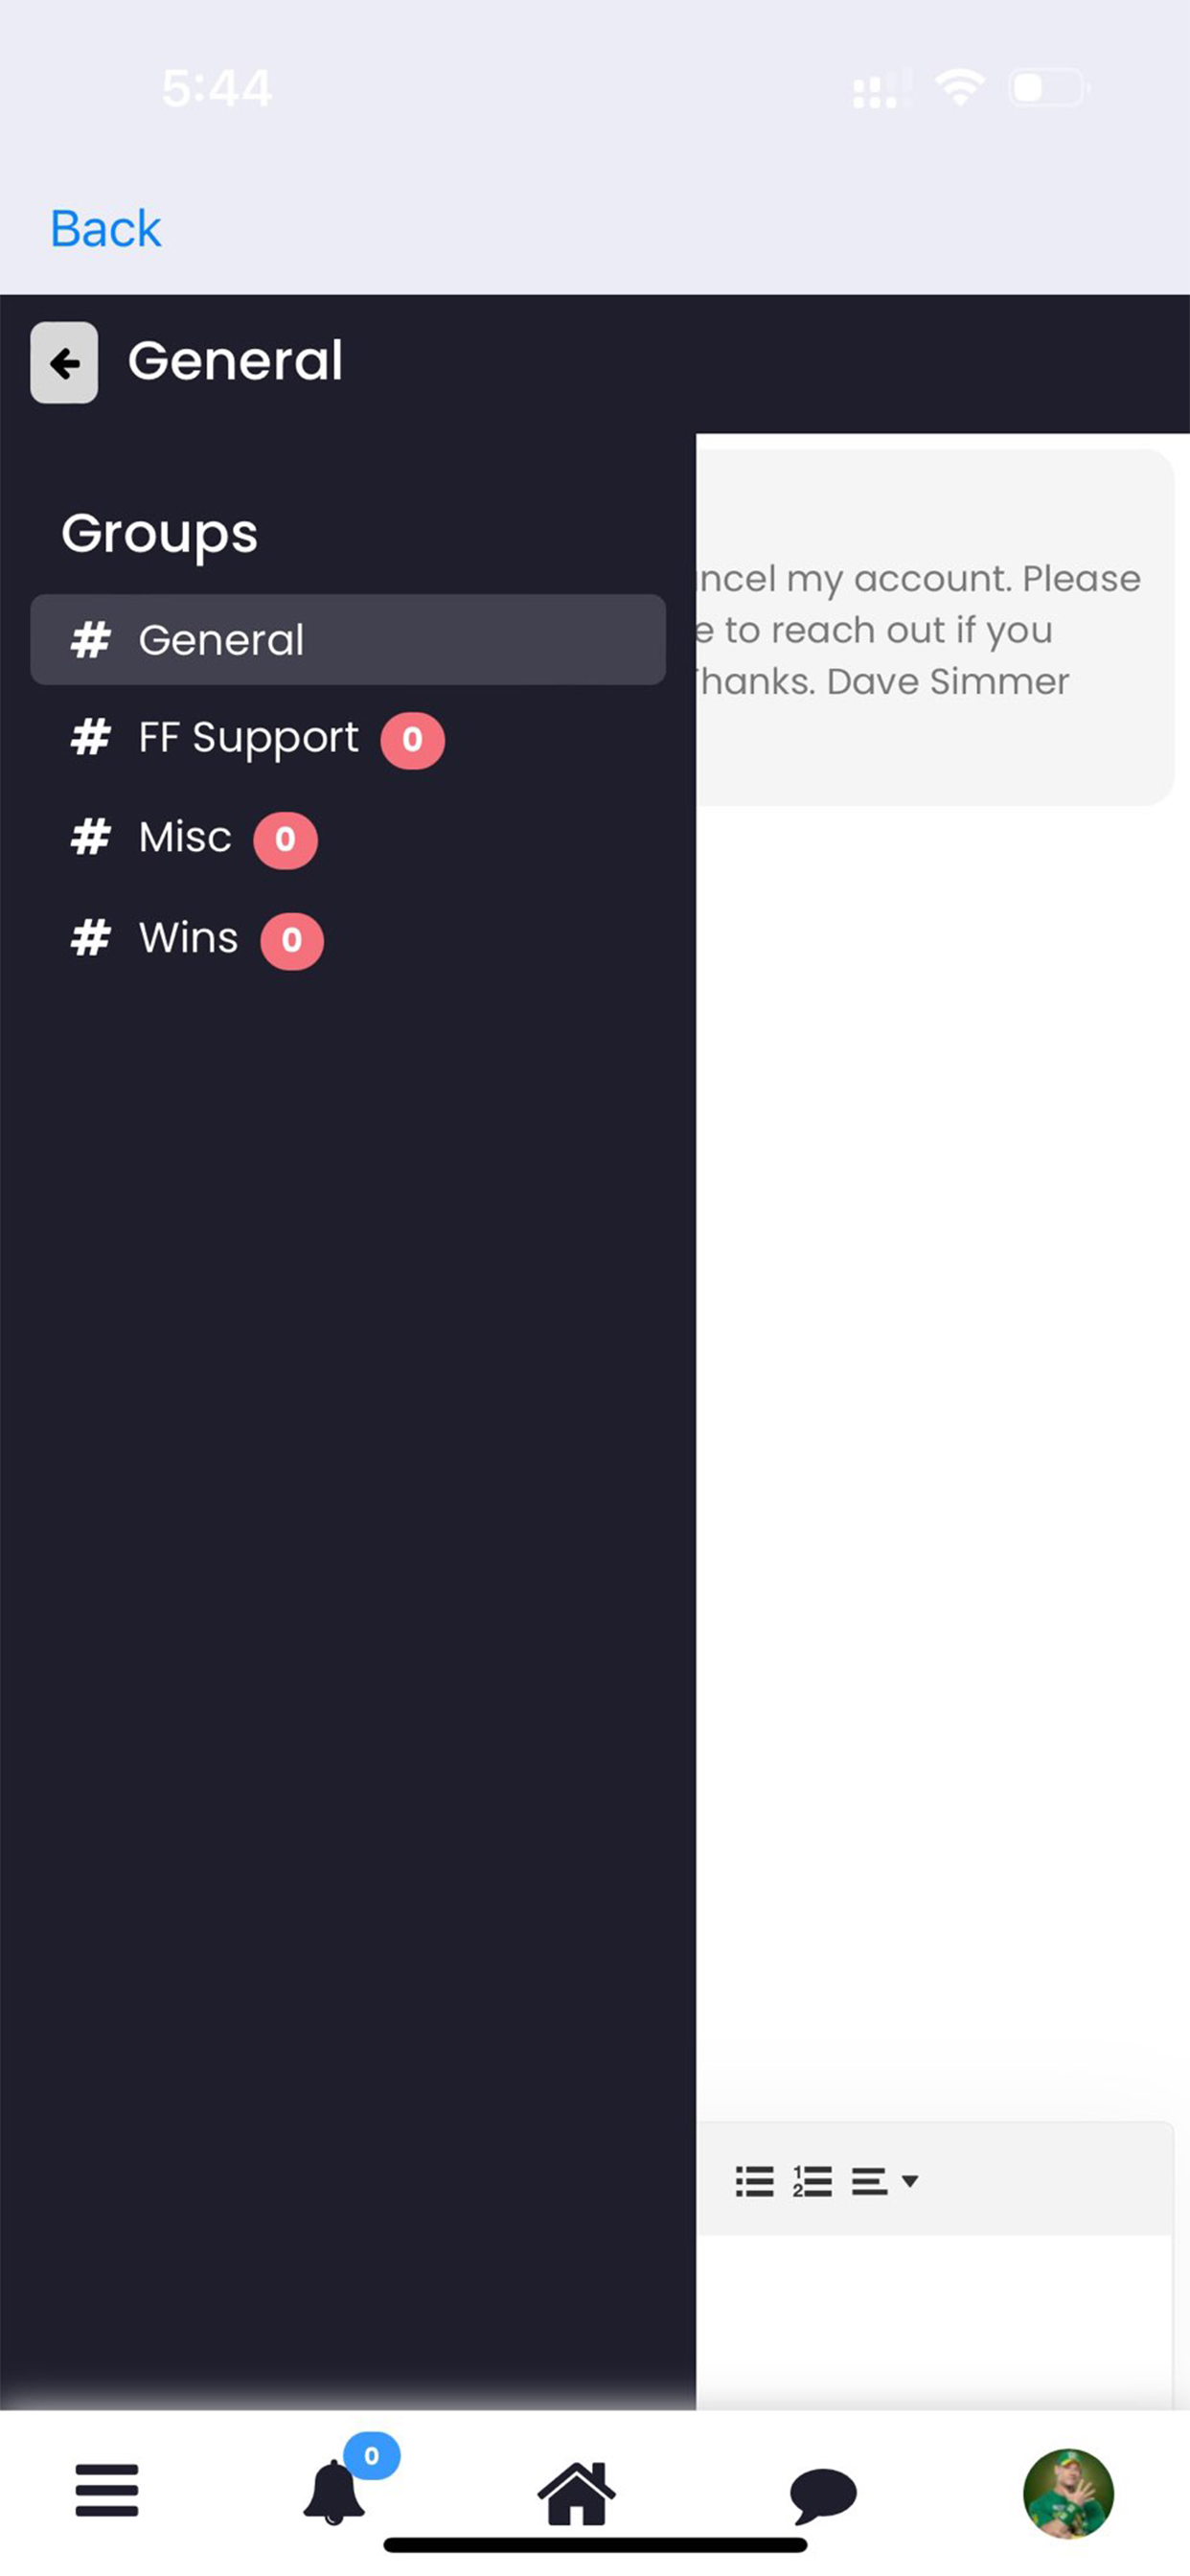1190x2576 pixels.
Task: Insert a bulleted list
Action: coord(755,2181)
